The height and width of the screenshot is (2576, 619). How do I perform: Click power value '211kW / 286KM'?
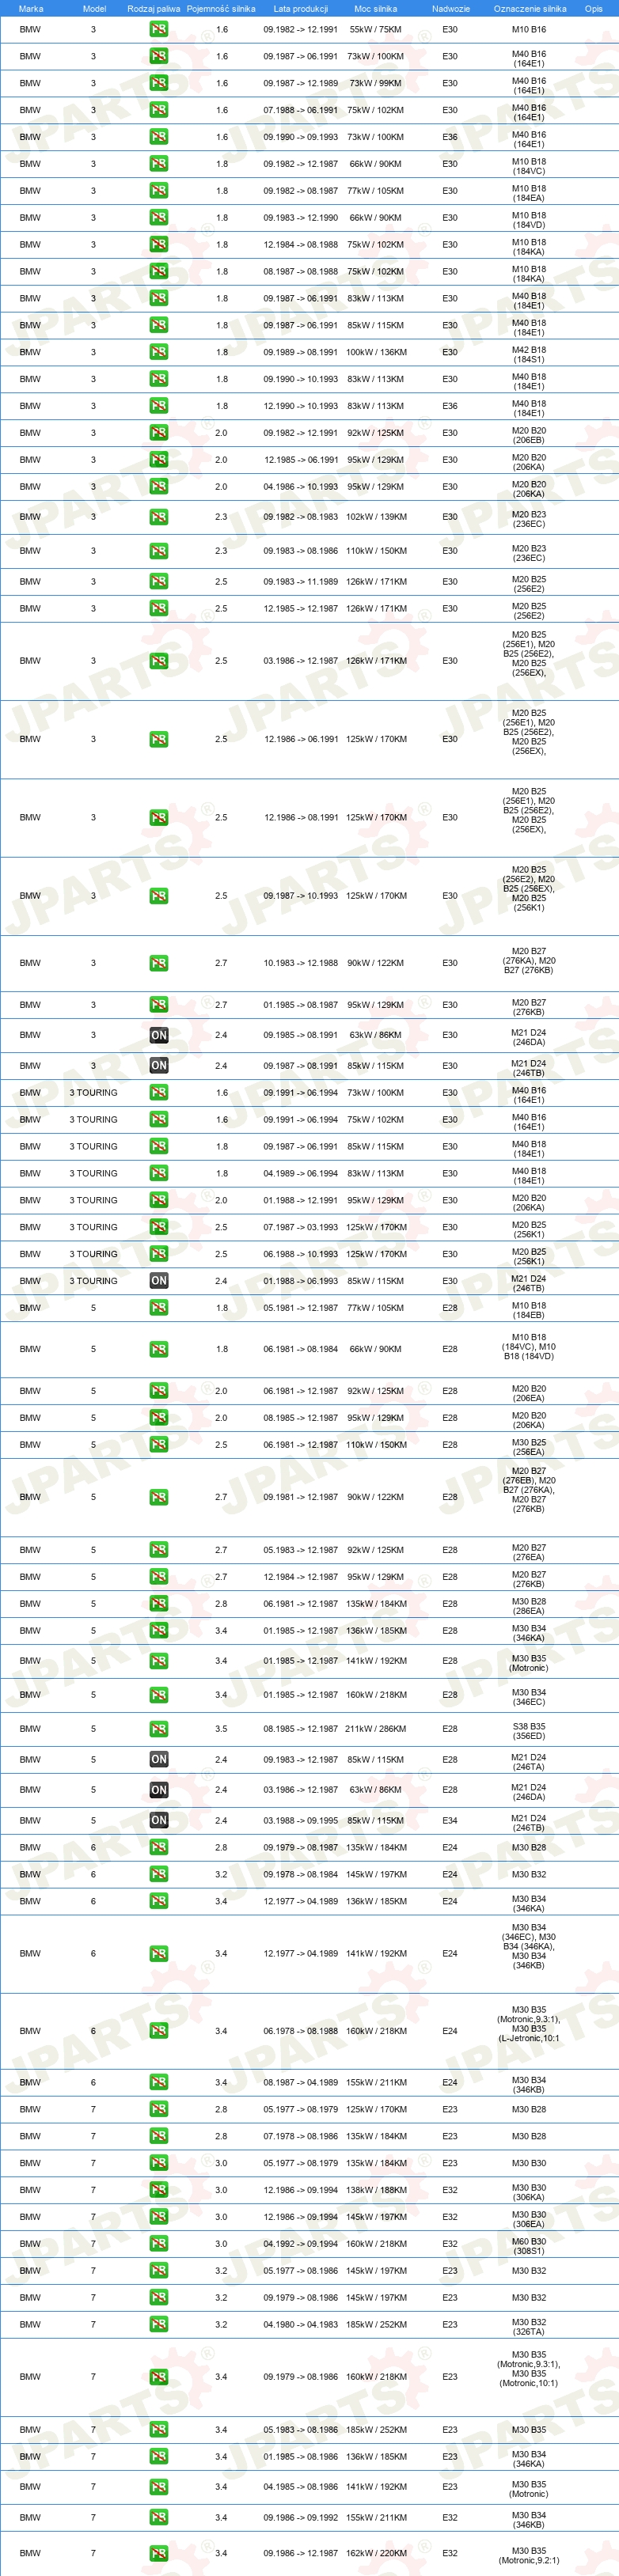[x=376, y=1729]
